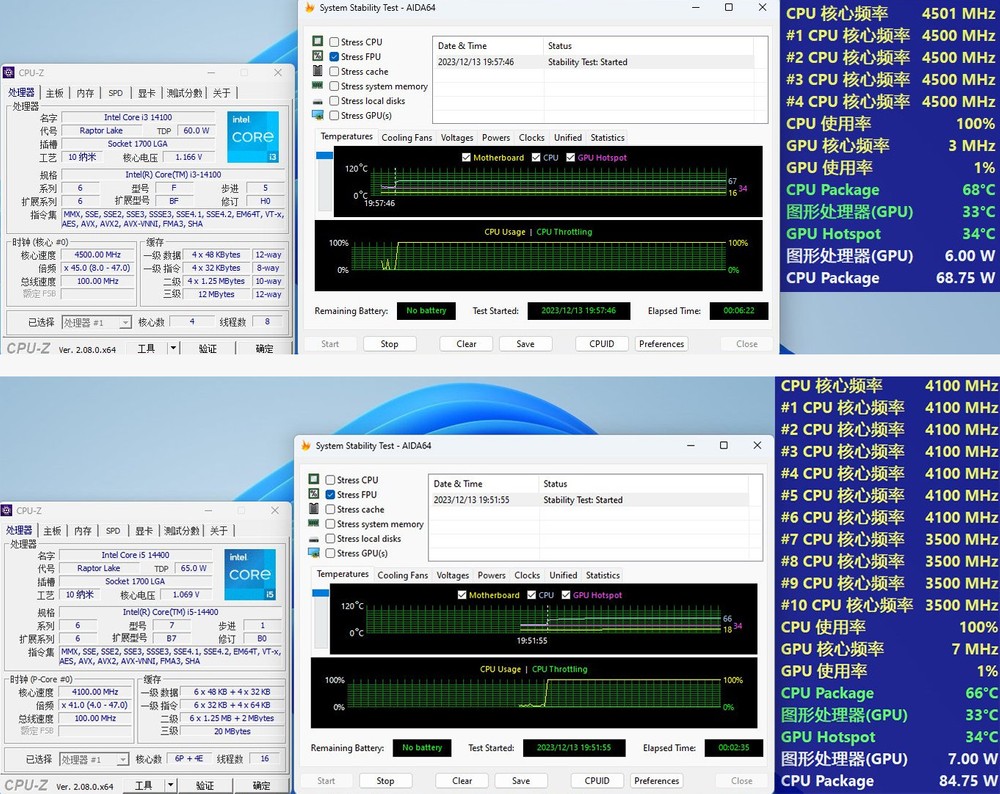The width and height of the screenshot is (1000, 794).
Task: Select Clocks tab in upper AIDA64 window
Action: pos(531,137)
